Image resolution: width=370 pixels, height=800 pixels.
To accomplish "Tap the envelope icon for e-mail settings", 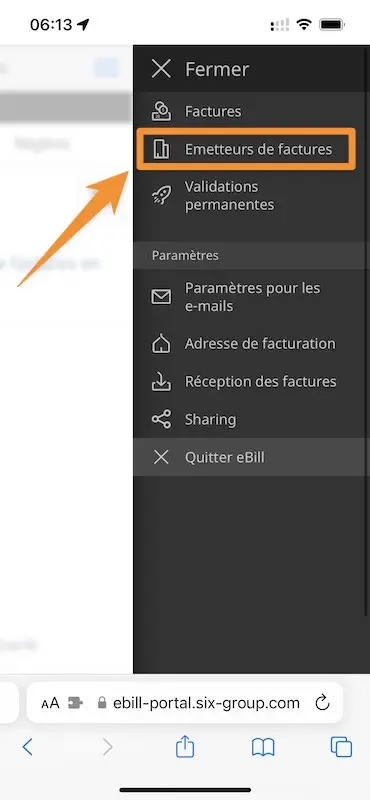I will (x=161, y=297).
